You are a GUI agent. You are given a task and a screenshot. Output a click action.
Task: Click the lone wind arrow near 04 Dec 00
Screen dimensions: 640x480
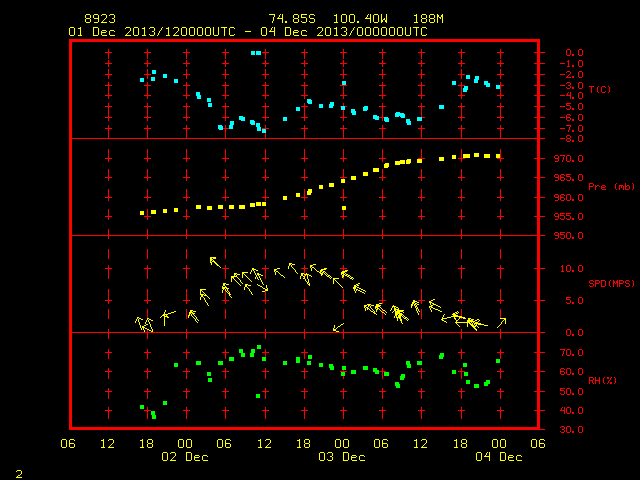(x=502, y=322)
